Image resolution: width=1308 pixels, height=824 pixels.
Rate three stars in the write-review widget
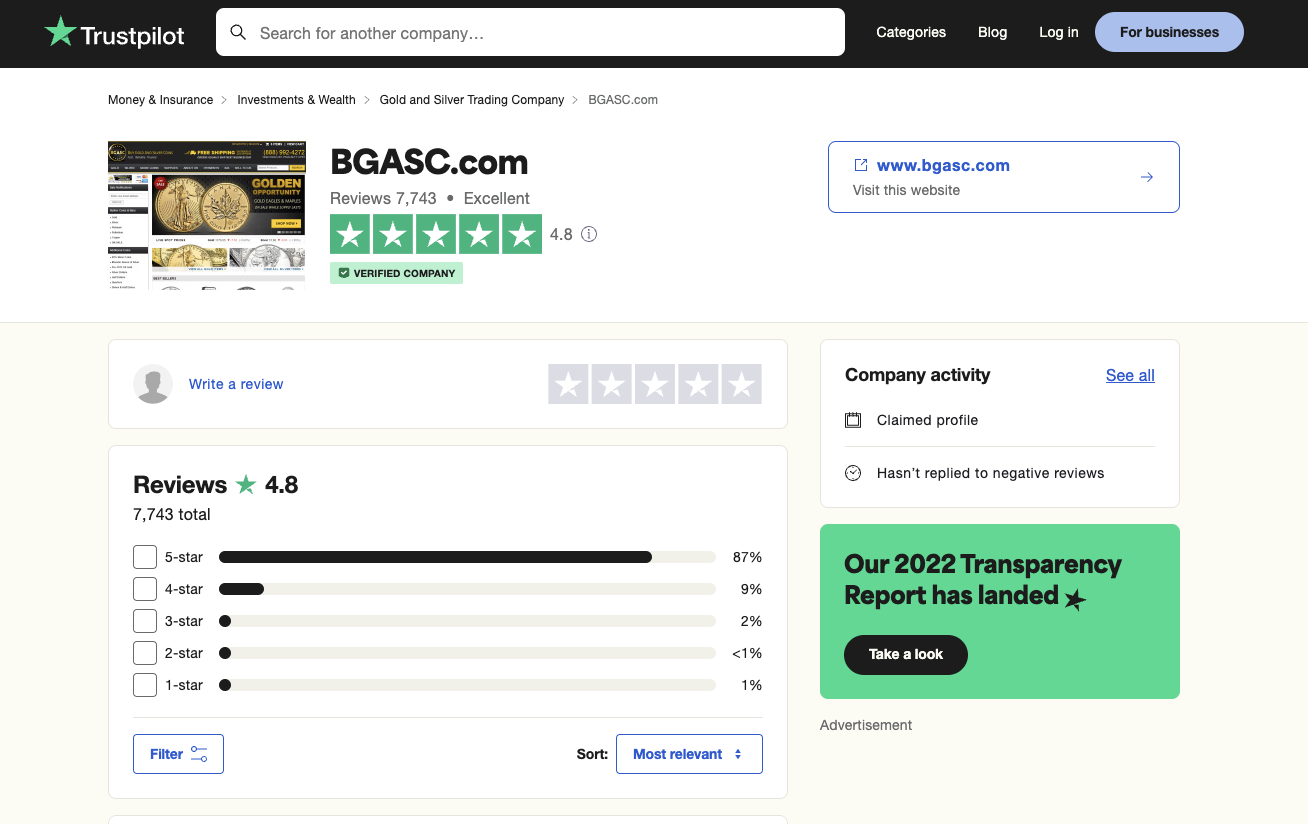point(655,384)
